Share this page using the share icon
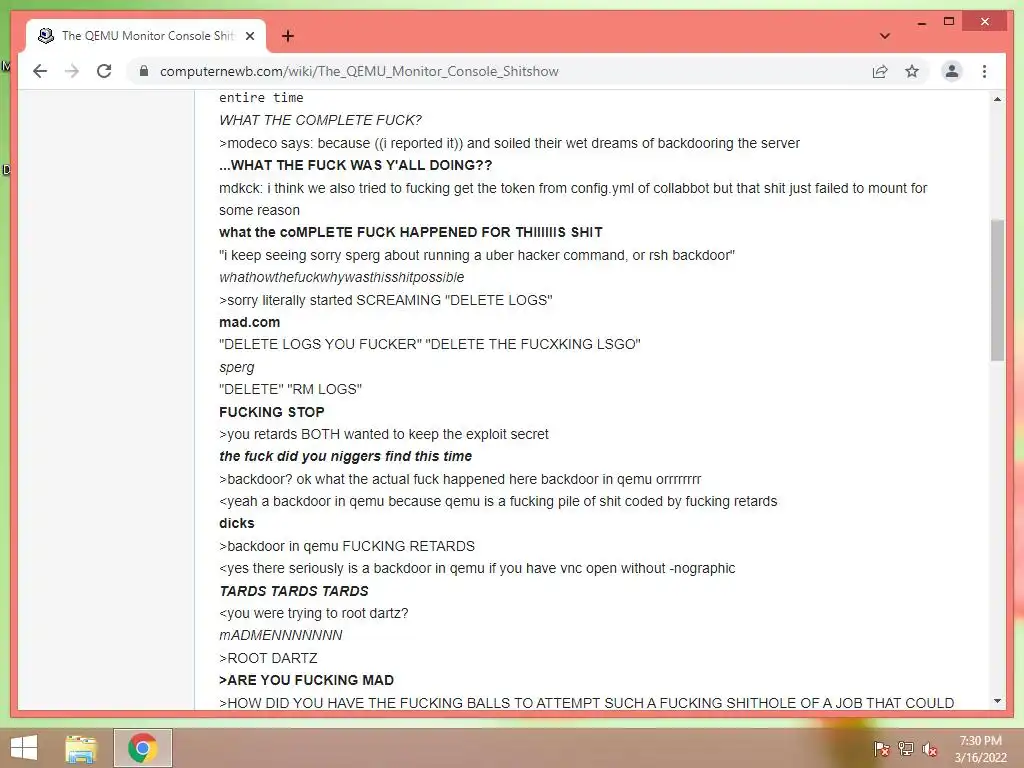This screenshot has width=1024, height=768. pyautogui.click(x=880, y=71)
